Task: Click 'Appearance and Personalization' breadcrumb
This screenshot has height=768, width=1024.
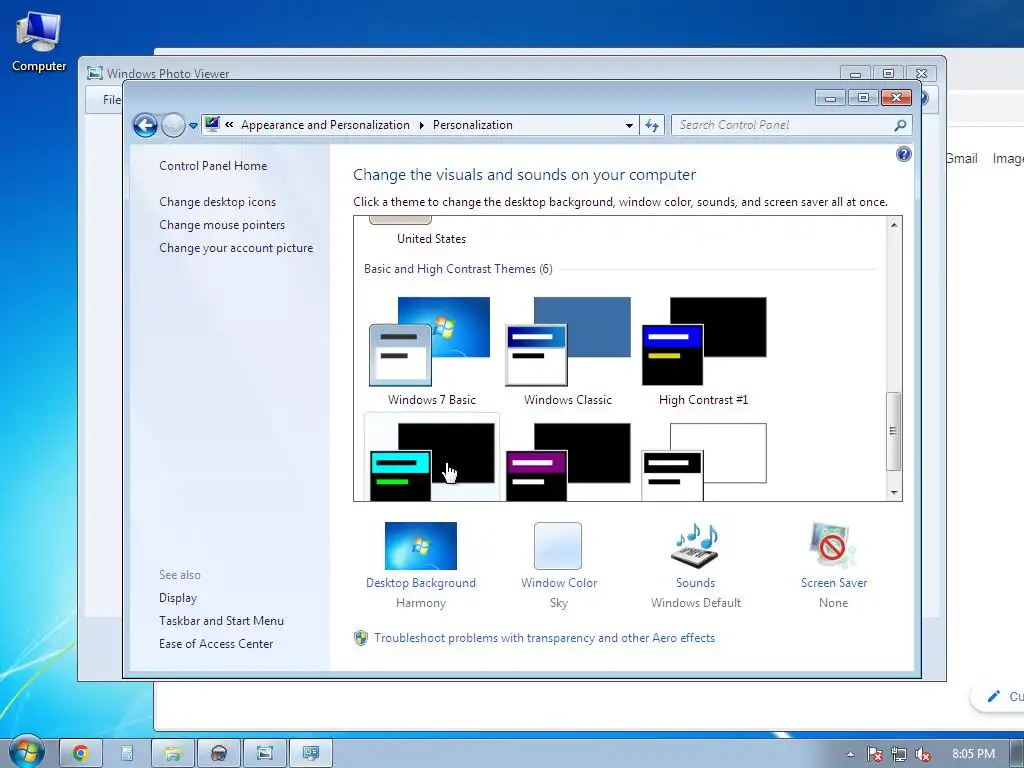Action: [x=325, y=125]
